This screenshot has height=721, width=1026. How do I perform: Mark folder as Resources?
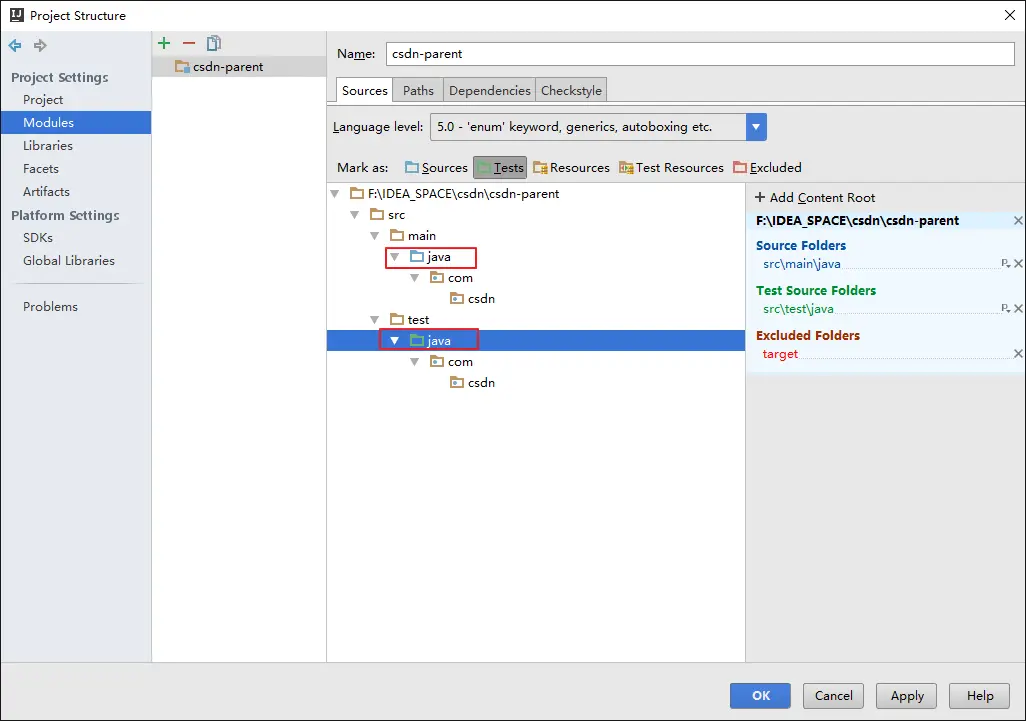pos(571,167)
